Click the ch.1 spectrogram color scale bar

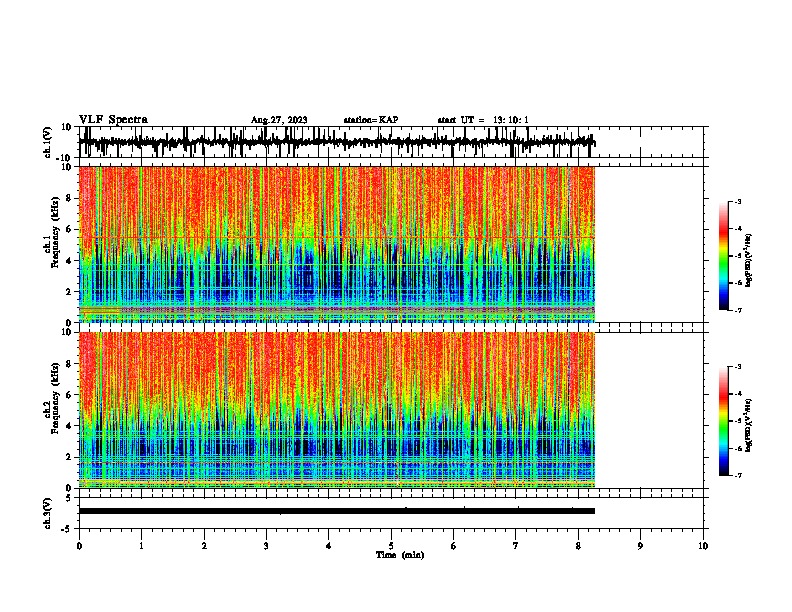click(x=724, y=256)
